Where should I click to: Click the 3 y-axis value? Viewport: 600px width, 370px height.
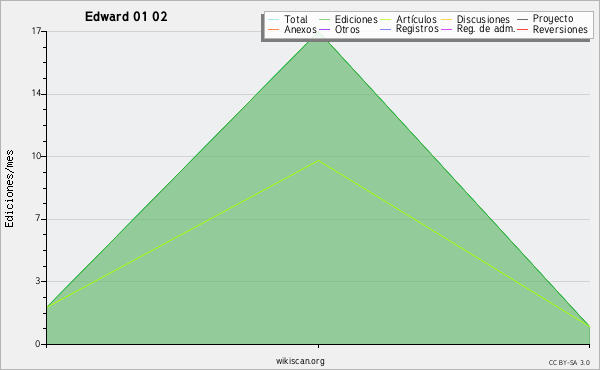coord(38,281)
